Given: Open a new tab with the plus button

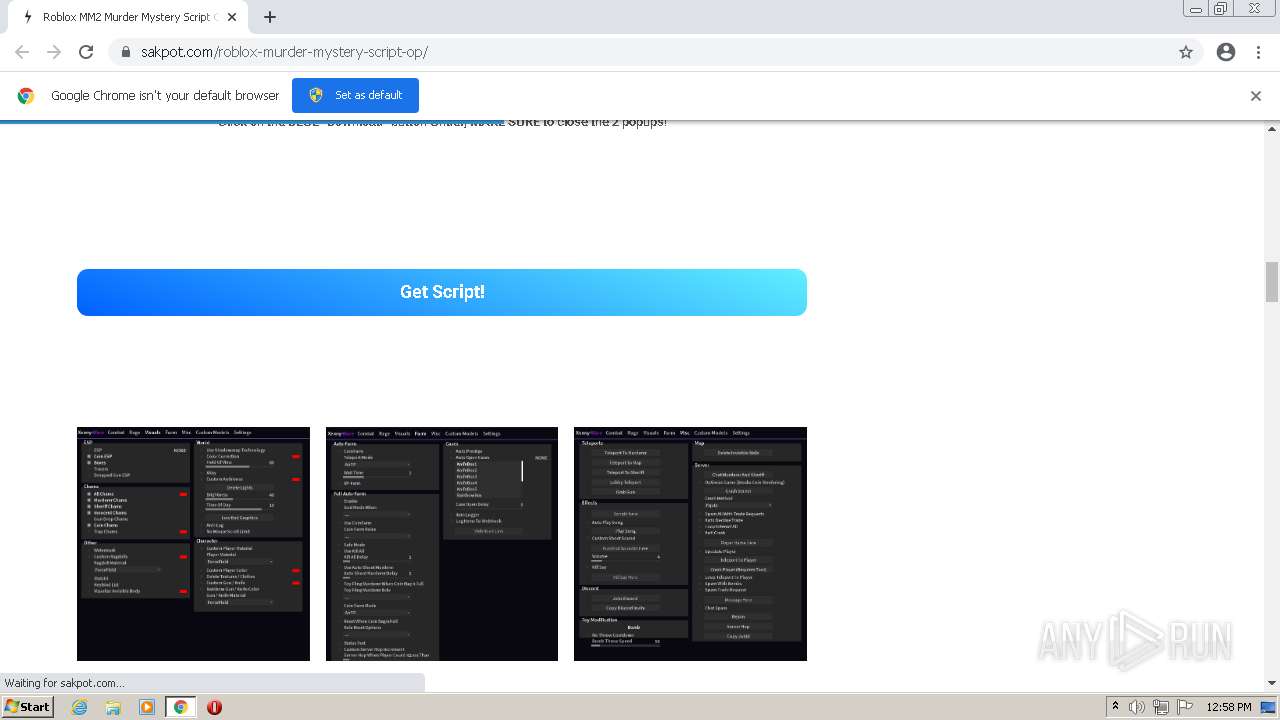Looking at the screenshot, I should pyautogui.click(x=270, y=17).
